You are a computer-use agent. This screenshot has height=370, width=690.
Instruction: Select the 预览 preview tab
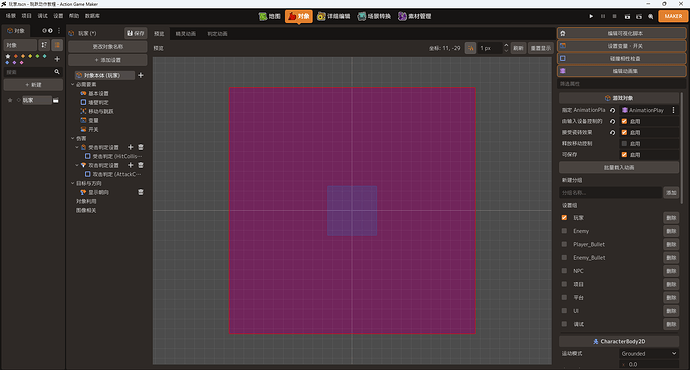(159, 34)
